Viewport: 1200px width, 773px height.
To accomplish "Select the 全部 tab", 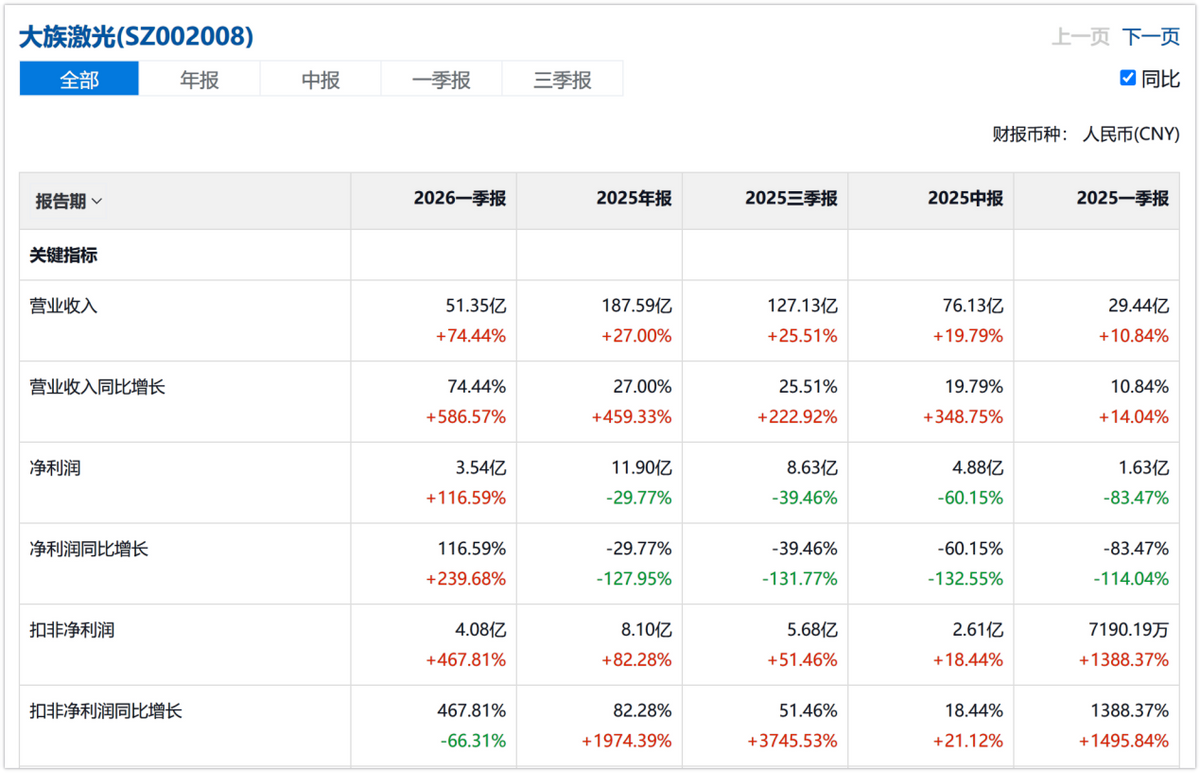I will [x=79, y=79].
